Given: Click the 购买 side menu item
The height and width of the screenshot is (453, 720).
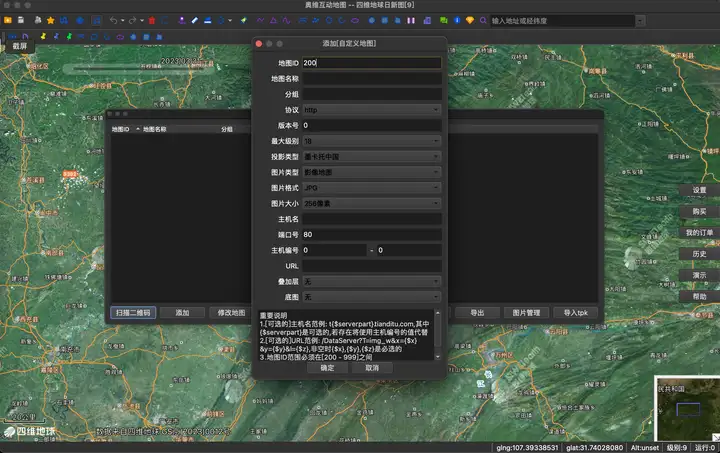Looking at the screenshot, I should tap(699, 211).
